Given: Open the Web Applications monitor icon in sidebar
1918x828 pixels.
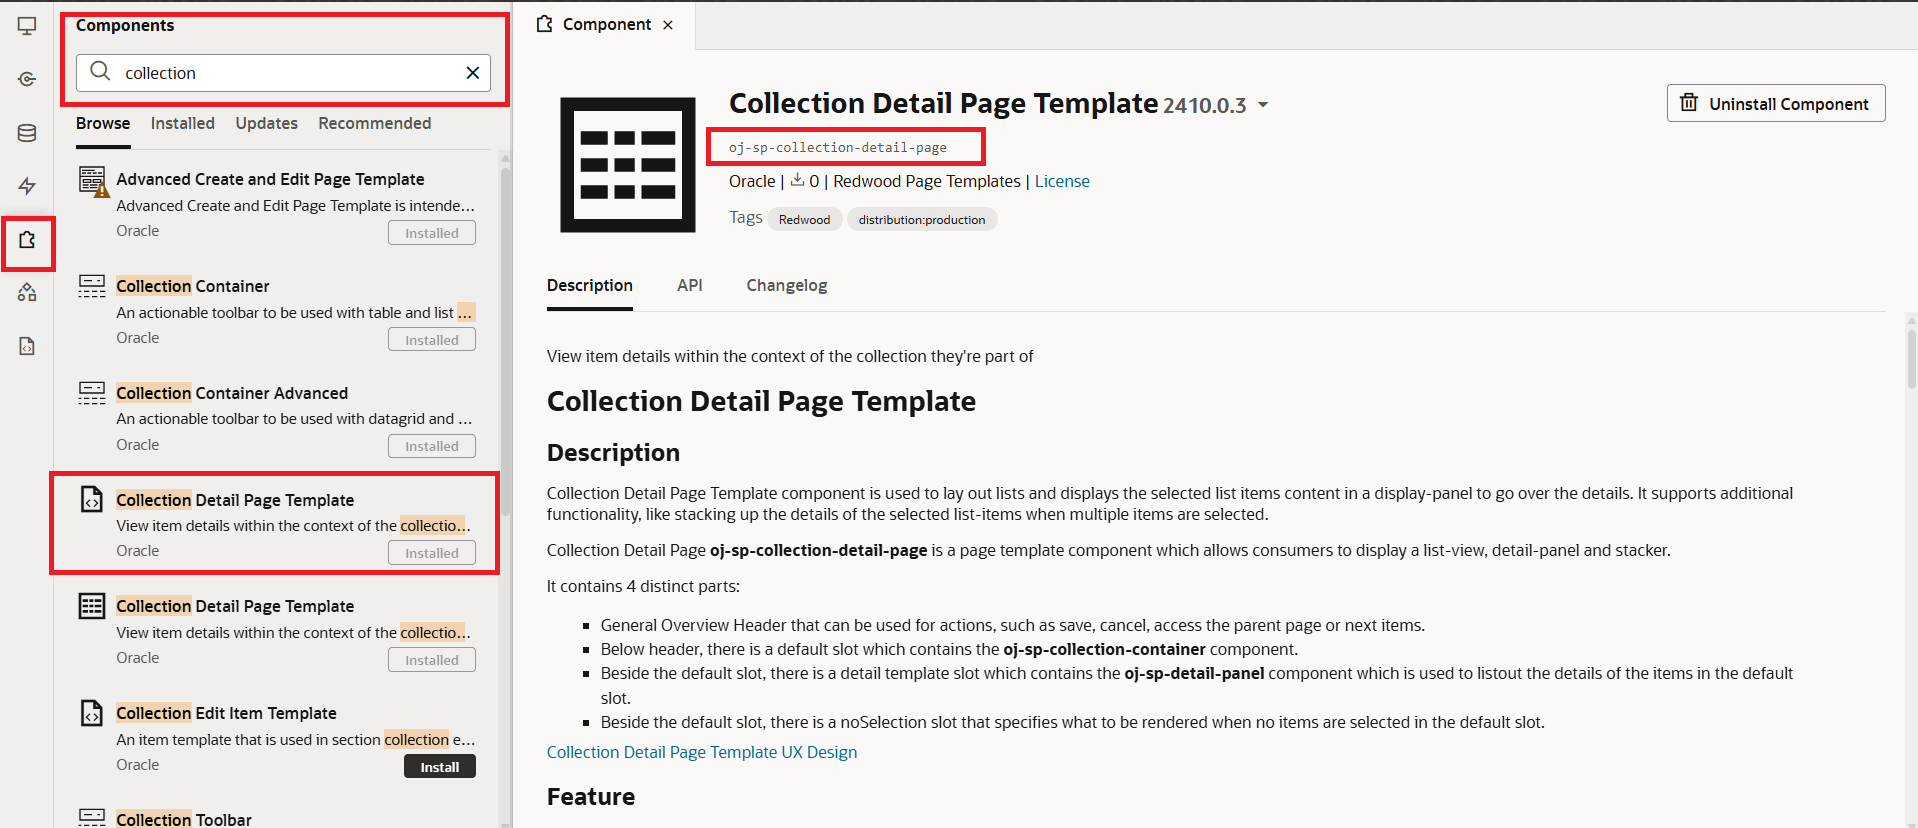Looking at the screenshot, I should 27,26.
